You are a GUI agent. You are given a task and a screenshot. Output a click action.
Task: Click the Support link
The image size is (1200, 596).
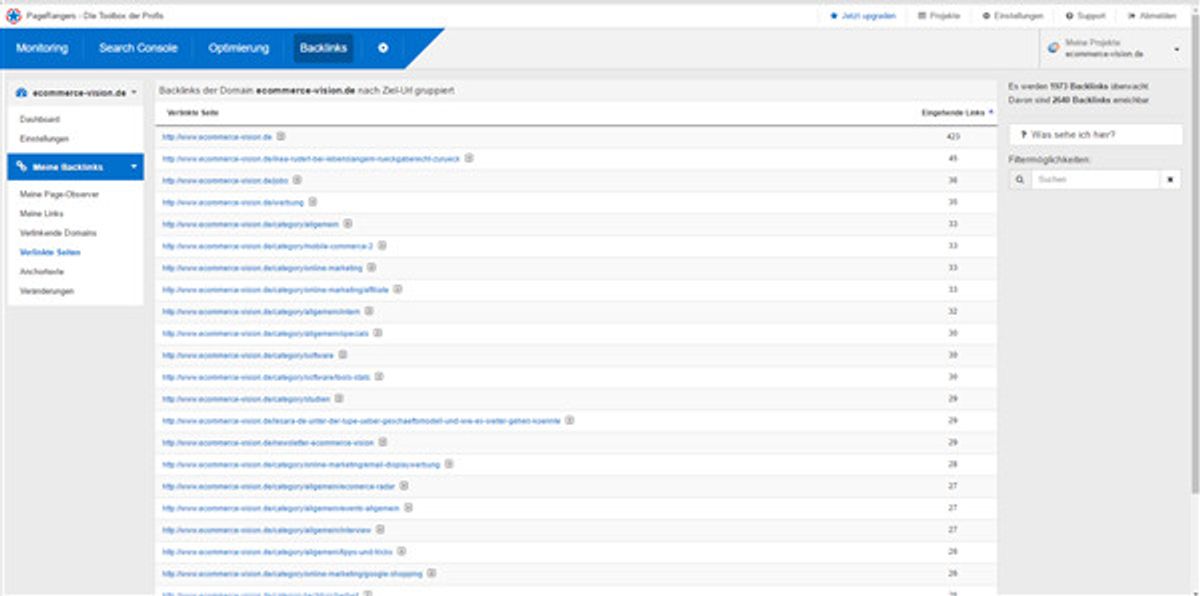coord(1085,16)
